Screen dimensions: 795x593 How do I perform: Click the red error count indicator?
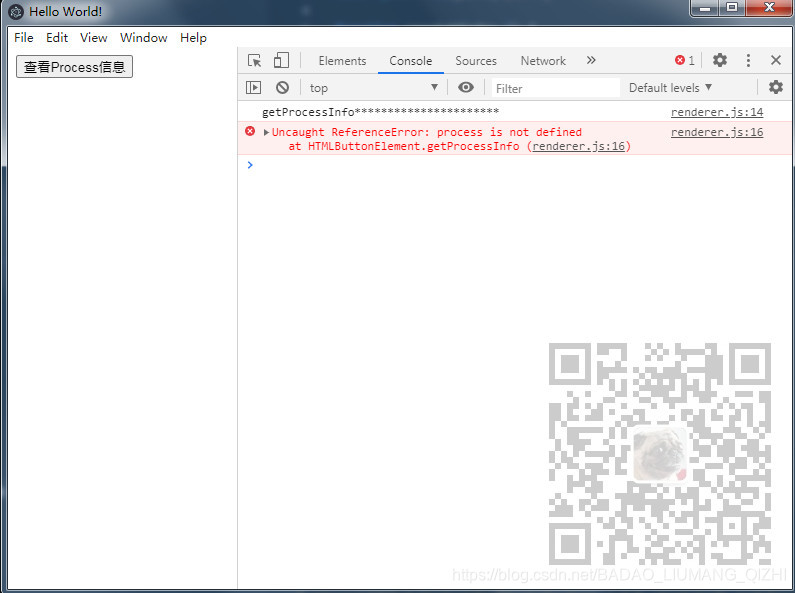point(684,60)
